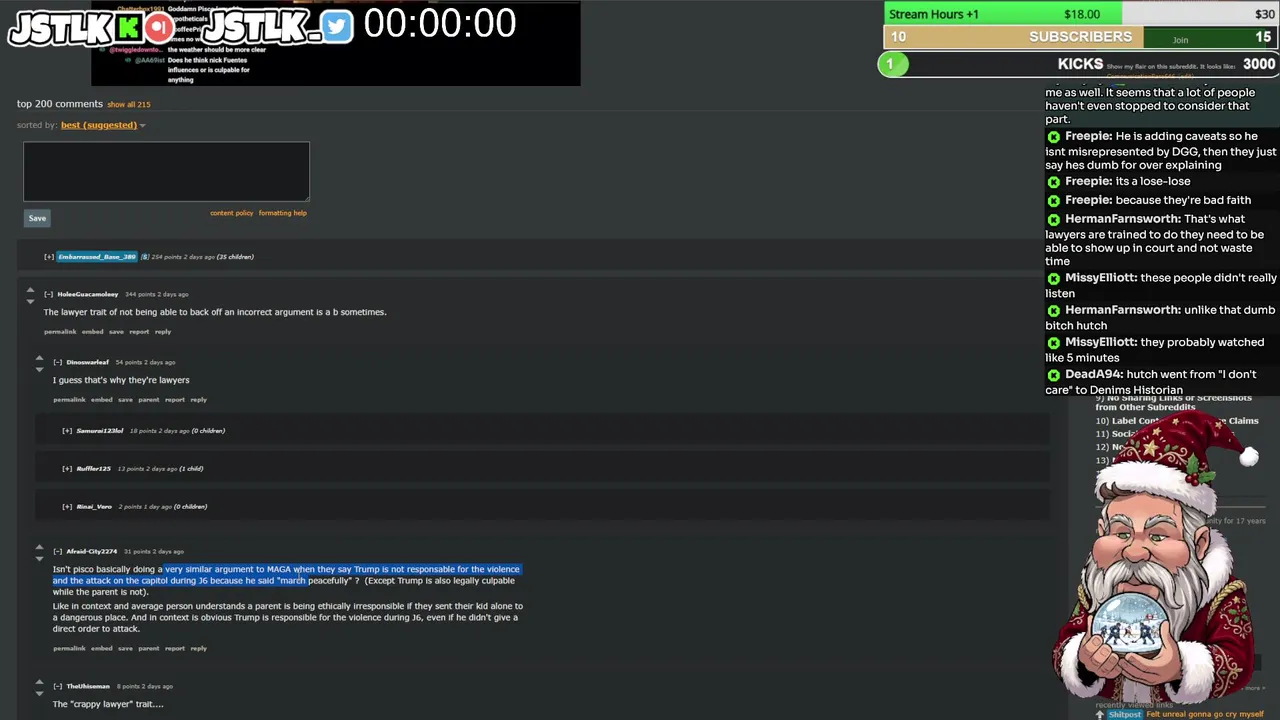
Task: Open the content policy link
Action: pyautogui.click(x=231, y=213)
